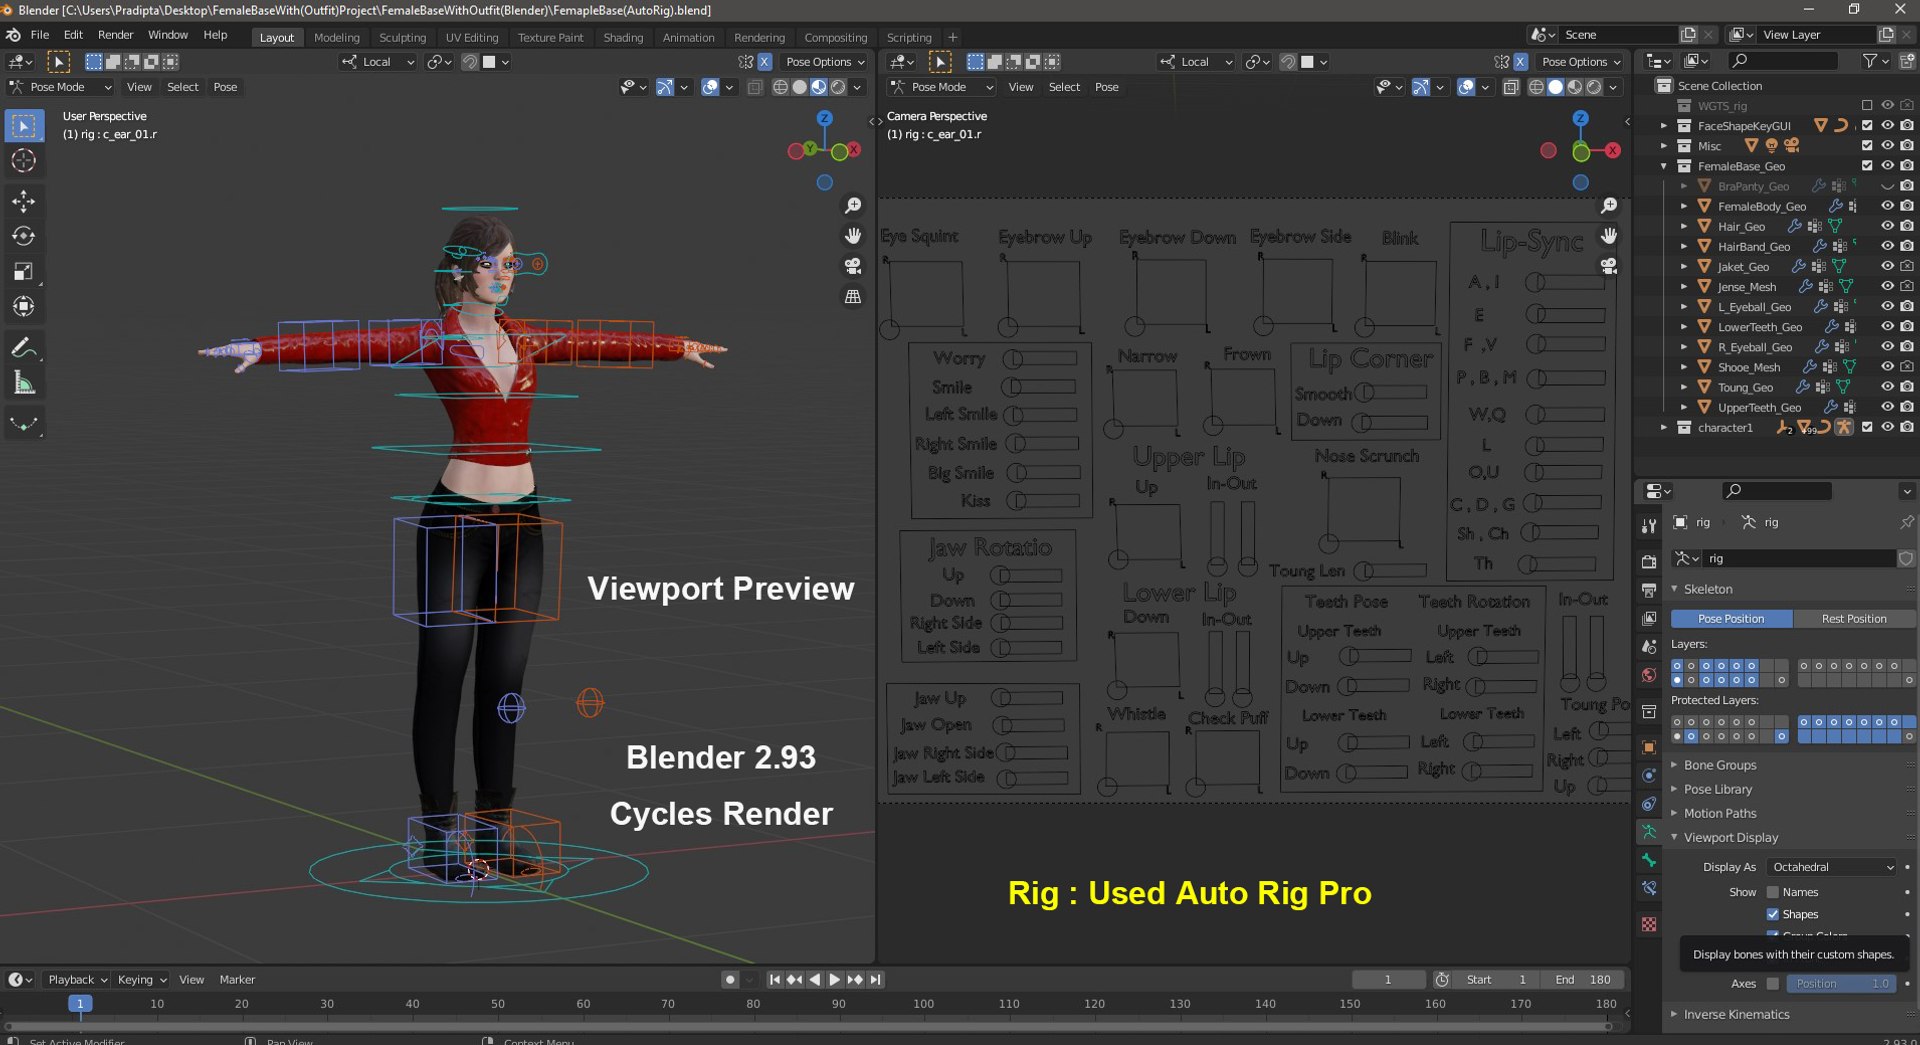Activate the Transform tool
Image resolution: width=1920 pixels, height=1045 pixels.
(24, 306)
